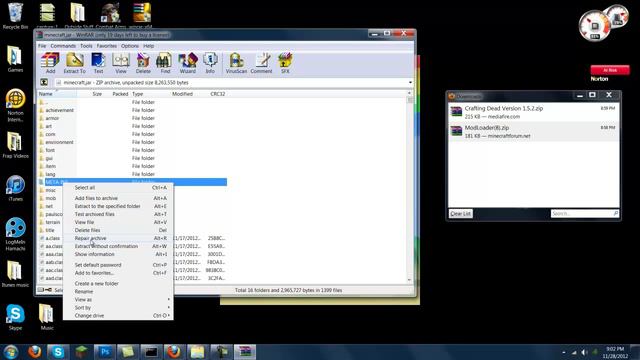
Task: Select ModLoader(8).zip download entry
Action: coord(533,131)
